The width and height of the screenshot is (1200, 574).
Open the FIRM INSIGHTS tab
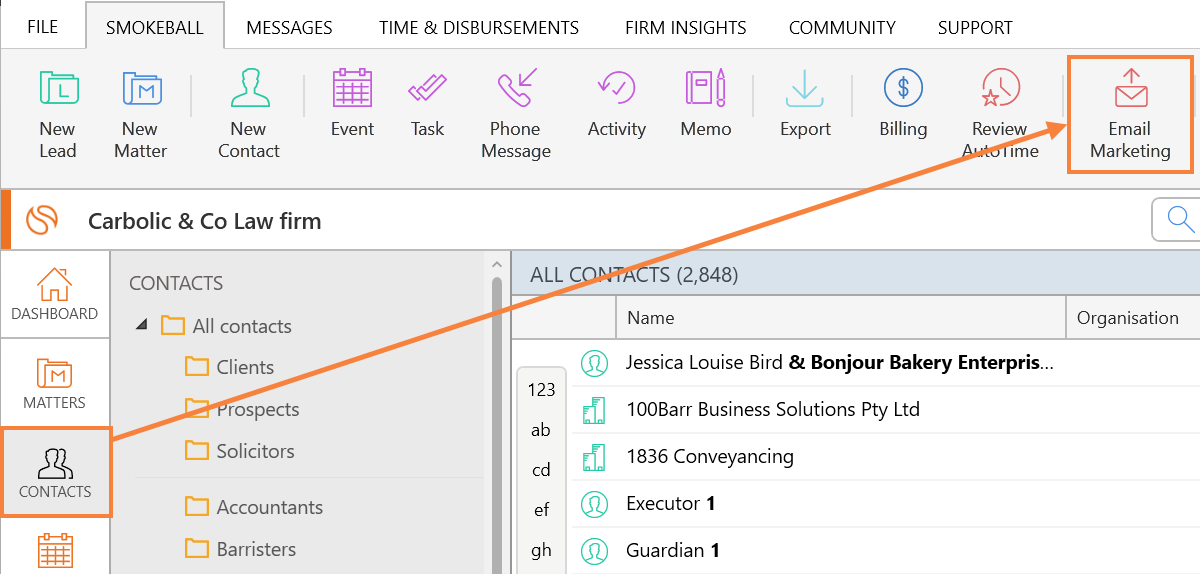685,28
